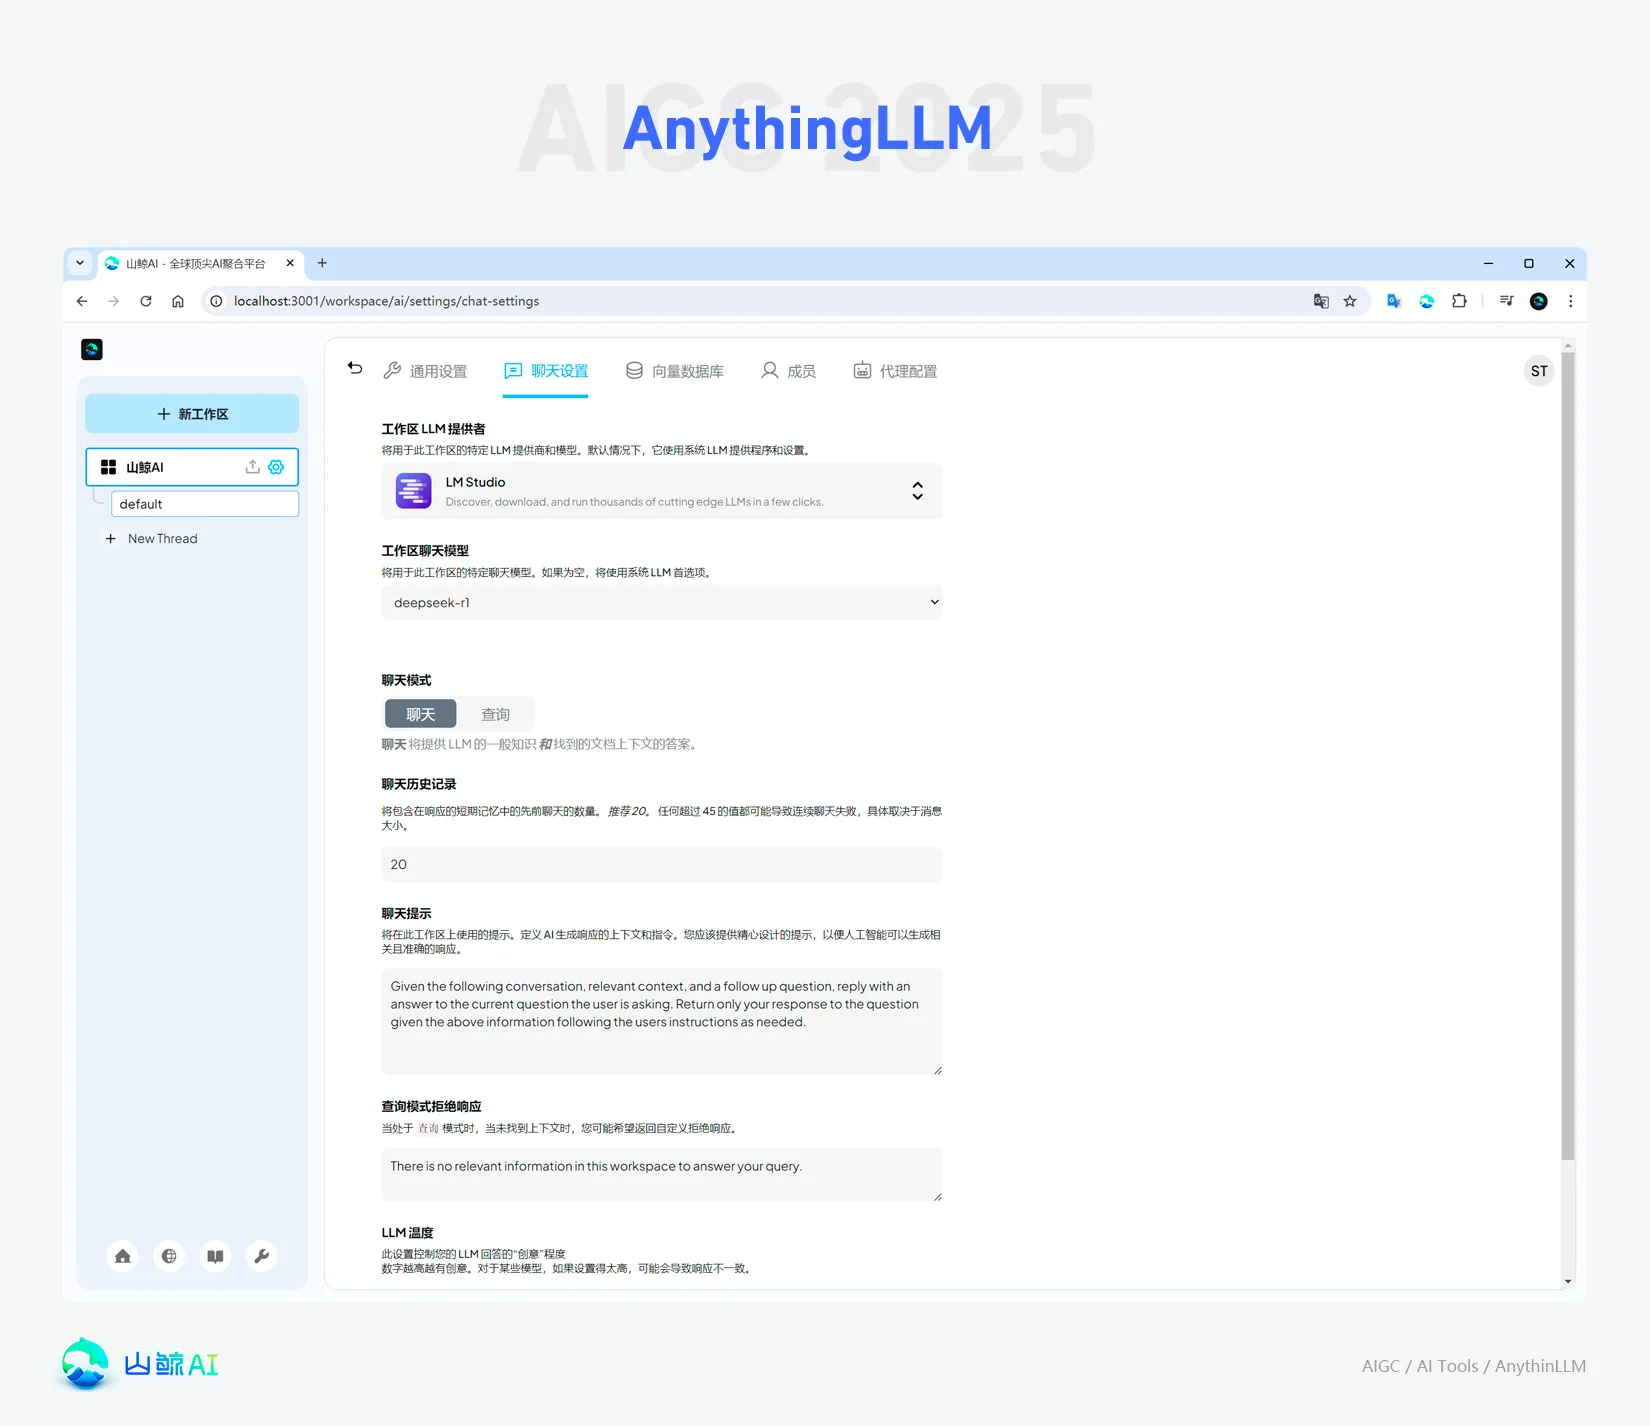Click the LLM 温度 heading

coord(407,1233)
